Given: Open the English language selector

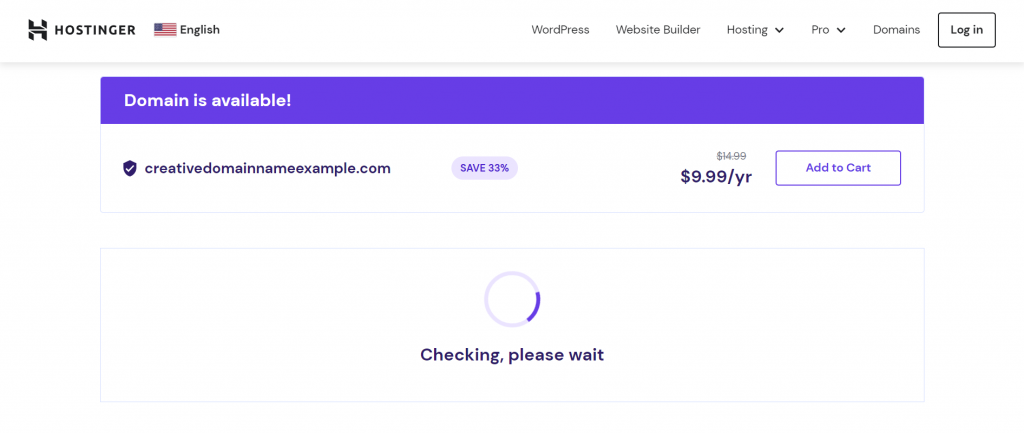Looking at the screenshot, I should click(x=199, y=30).
